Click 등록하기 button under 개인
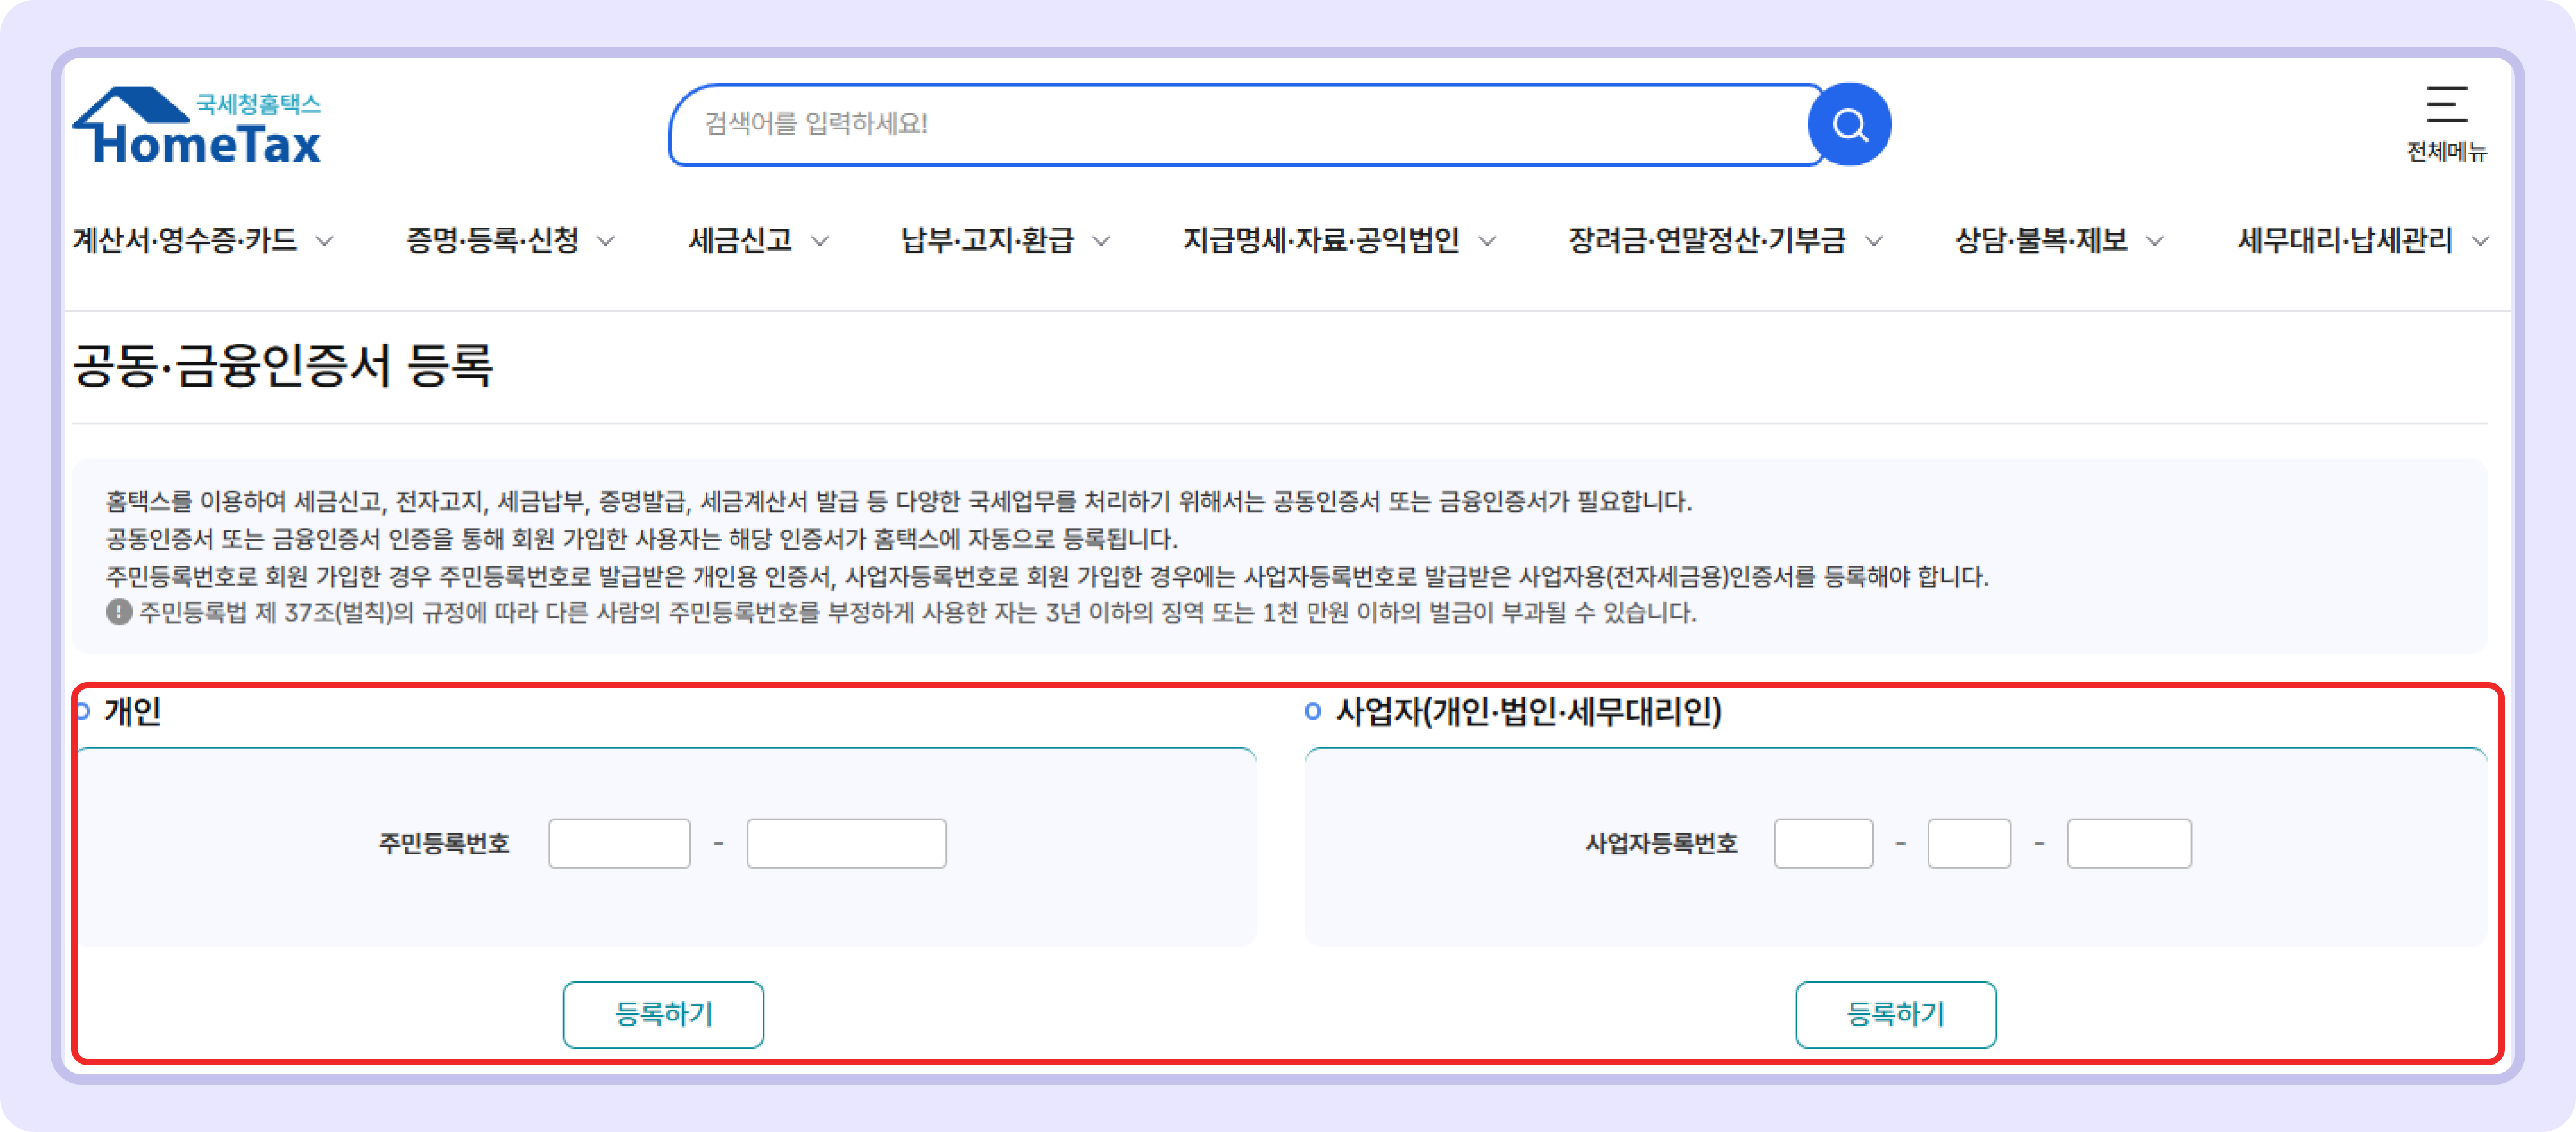2576x1132 pixels. pyautogui.click(x=663, y=1015)
